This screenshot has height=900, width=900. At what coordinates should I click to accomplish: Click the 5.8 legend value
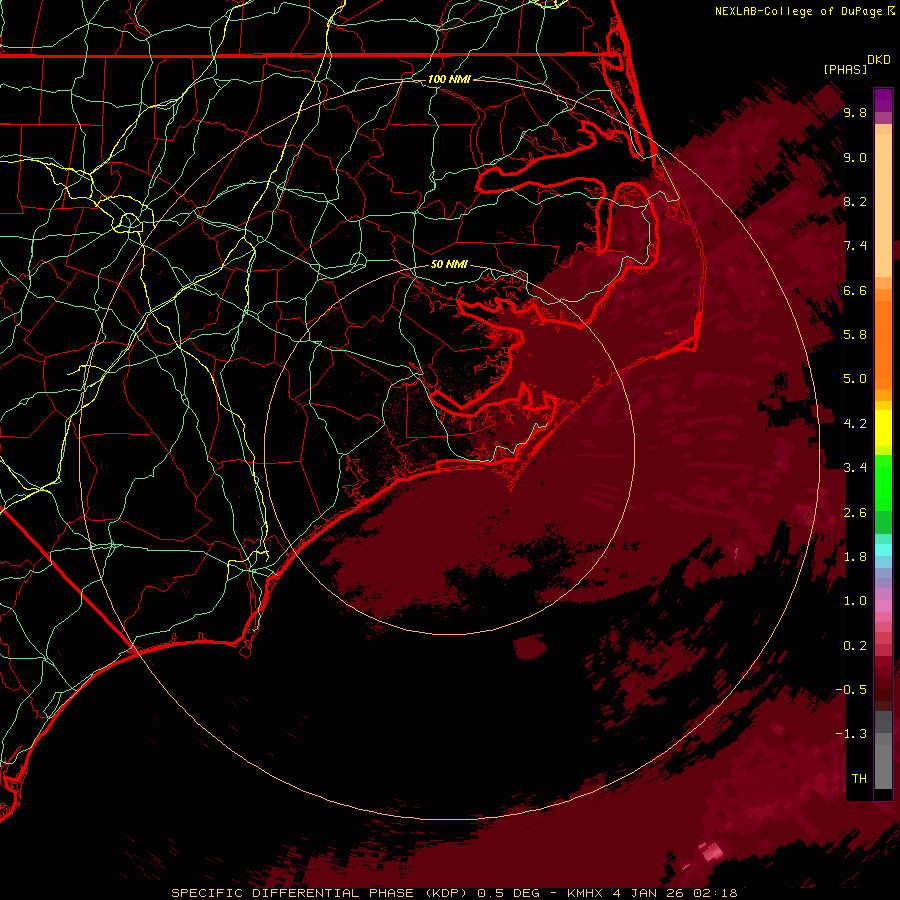[x=855, y=335]
